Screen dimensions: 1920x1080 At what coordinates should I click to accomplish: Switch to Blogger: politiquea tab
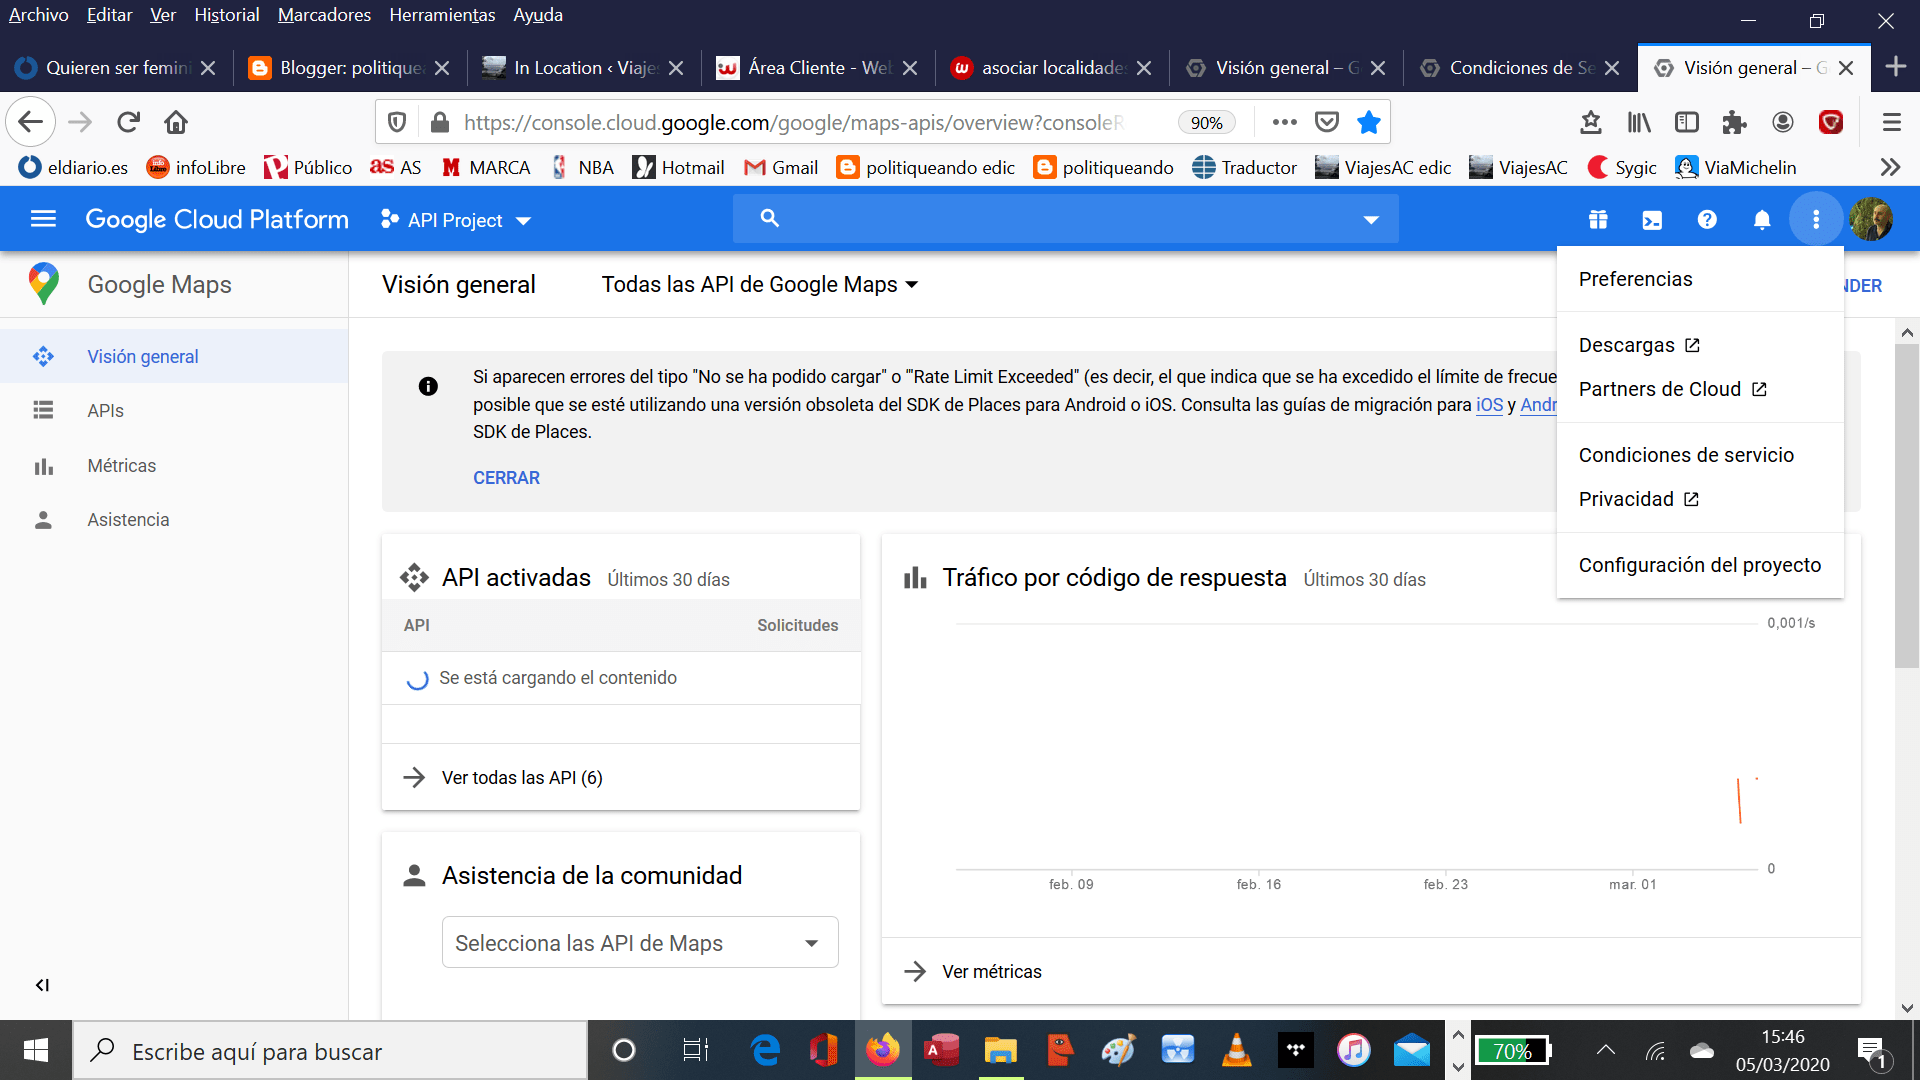pos(350,68)
